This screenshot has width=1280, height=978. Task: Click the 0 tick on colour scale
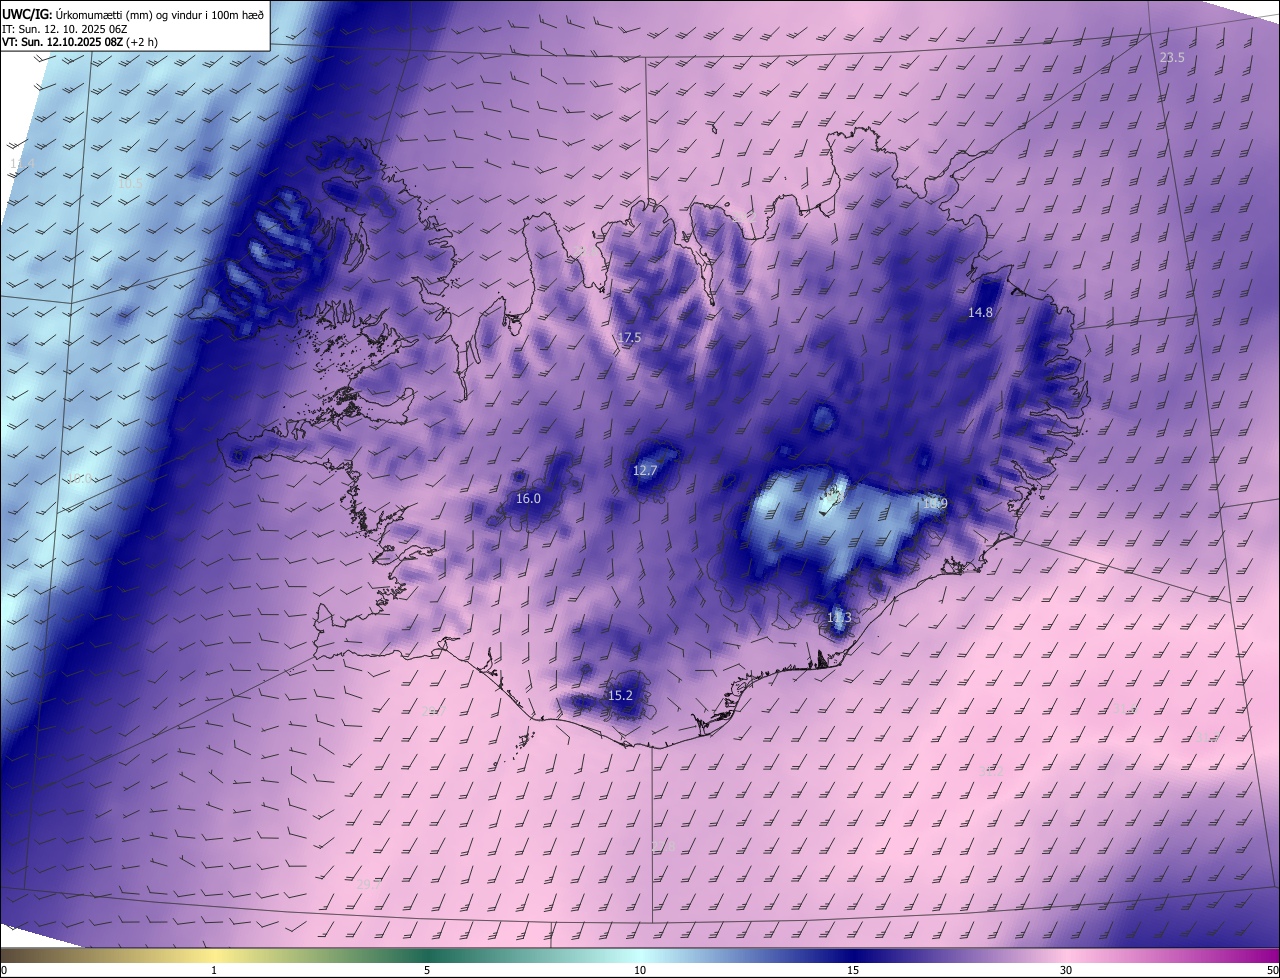[4, 970]
